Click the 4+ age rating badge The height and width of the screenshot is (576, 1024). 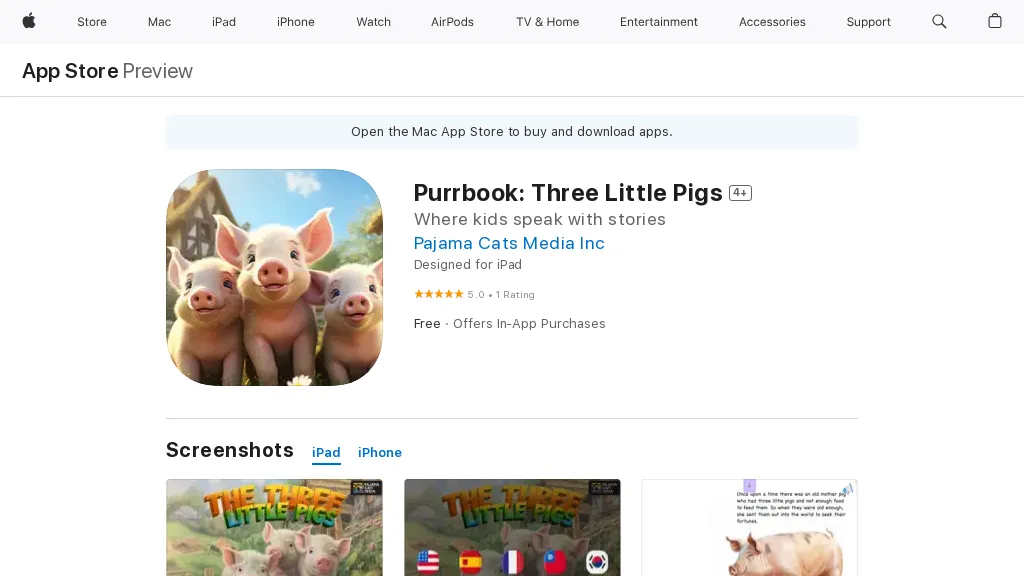[x=740, y=193]
